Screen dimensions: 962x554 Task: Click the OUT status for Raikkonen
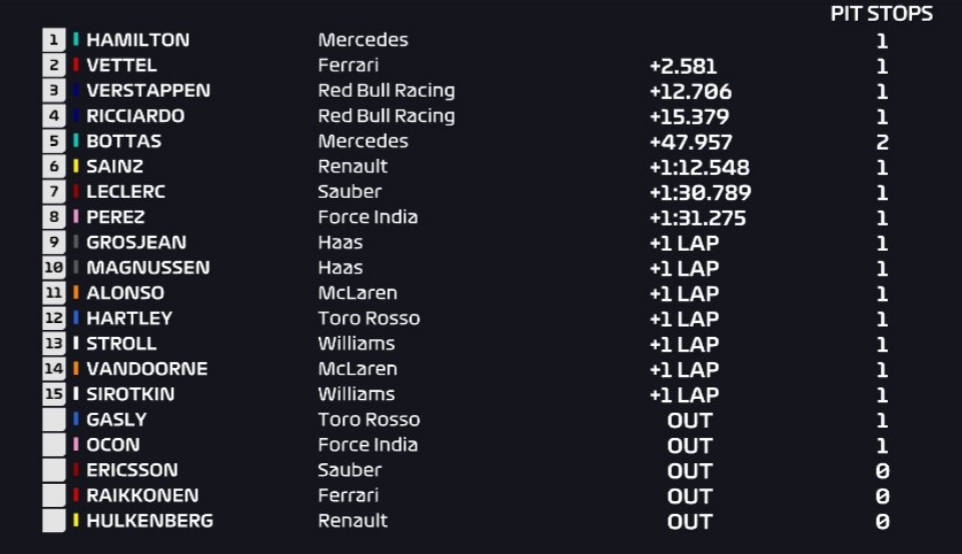690,496
